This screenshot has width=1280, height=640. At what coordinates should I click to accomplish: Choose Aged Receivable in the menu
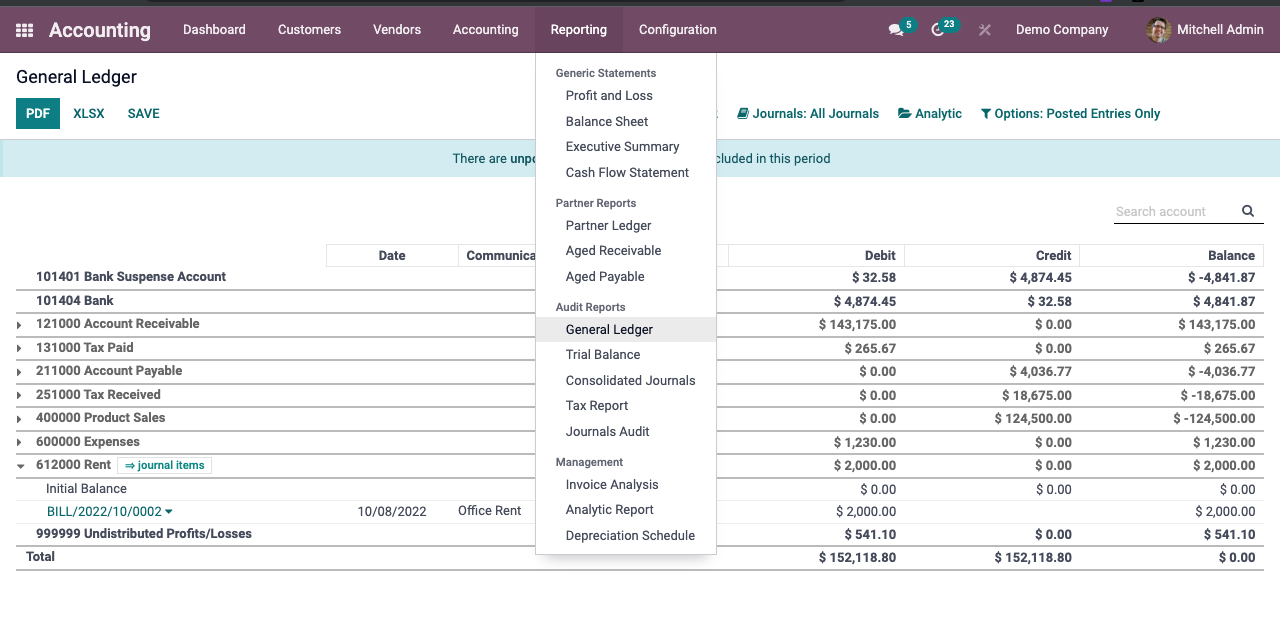tap(613, 251)
